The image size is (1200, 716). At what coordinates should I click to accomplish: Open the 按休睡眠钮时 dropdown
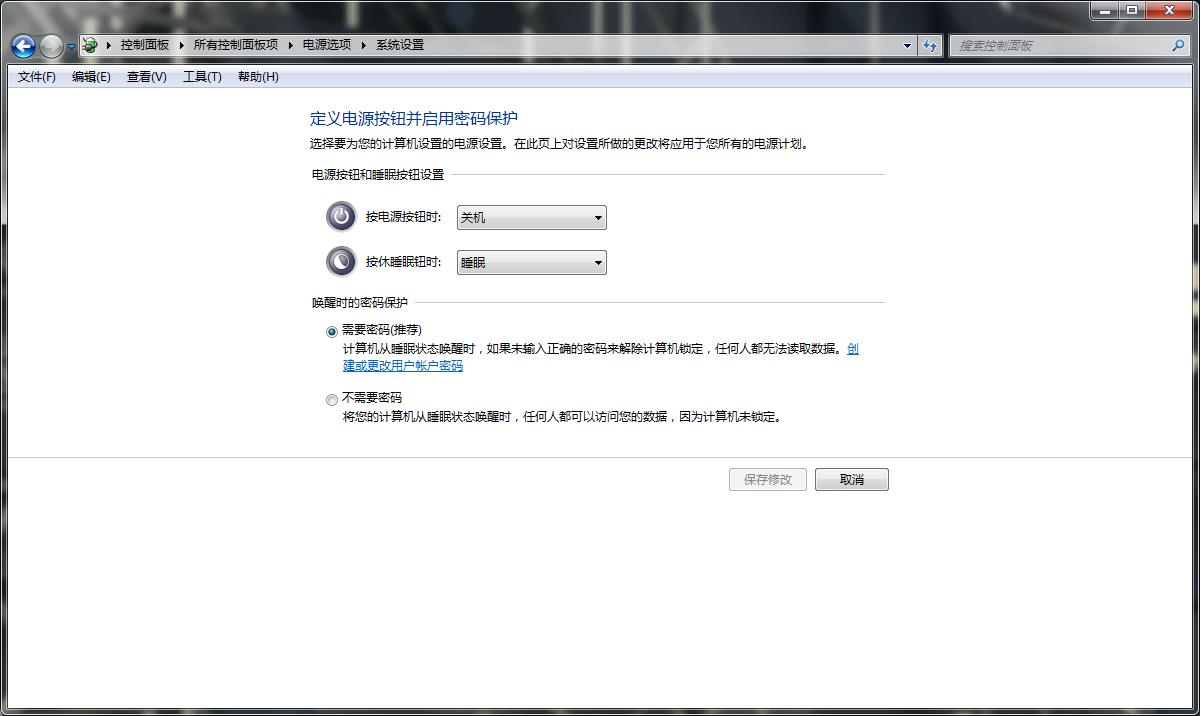(532, 262)
